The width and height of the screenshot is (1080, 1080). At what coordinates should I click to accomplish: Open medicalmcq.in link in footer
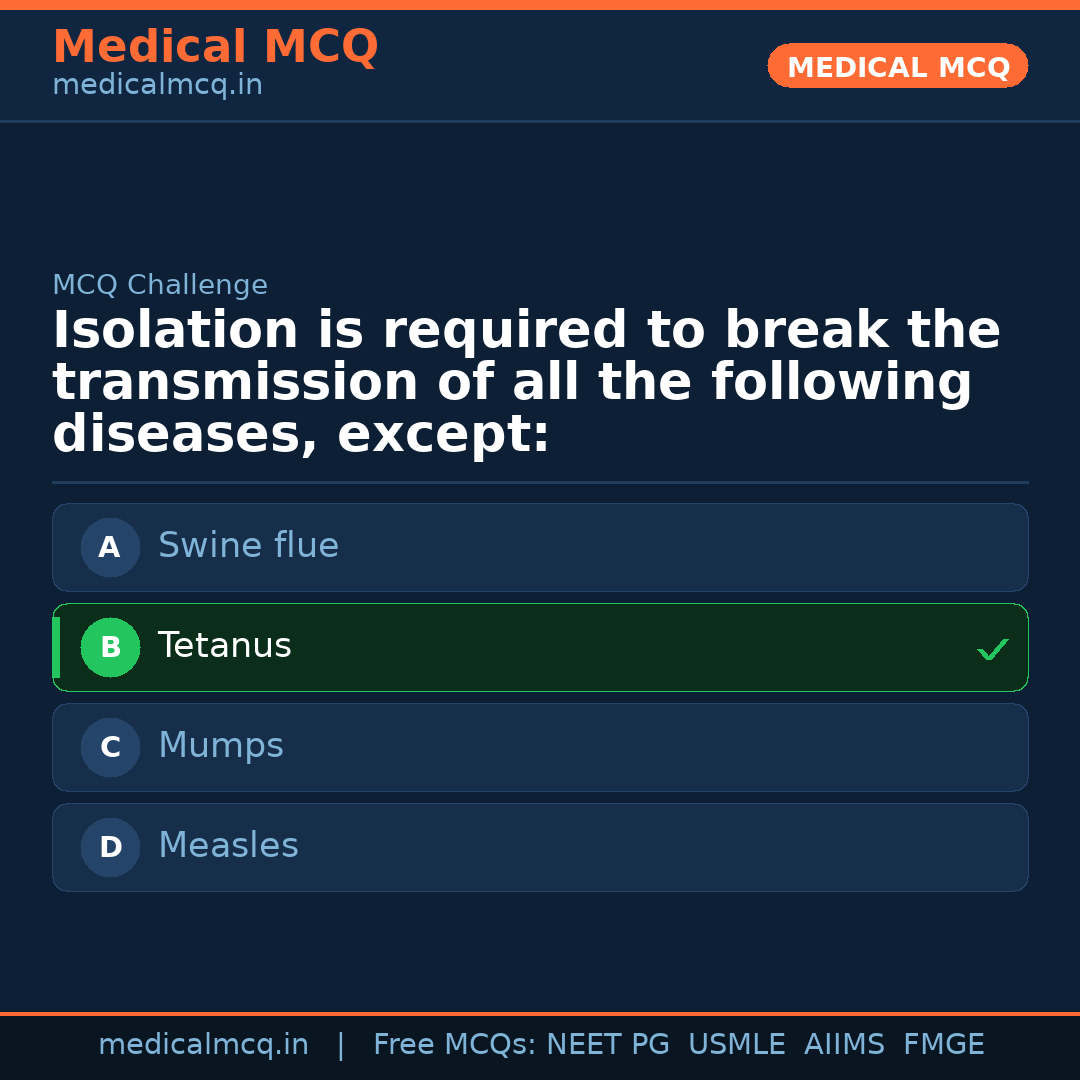coord(203,1044)
